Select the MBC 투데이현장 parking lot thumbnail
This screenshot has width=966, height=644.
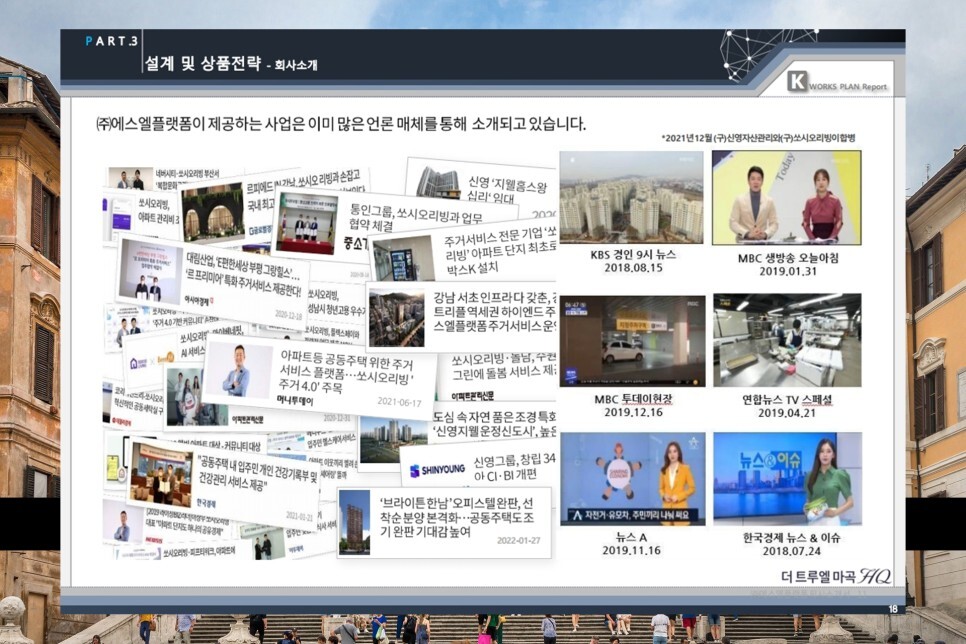click(632, 341)
